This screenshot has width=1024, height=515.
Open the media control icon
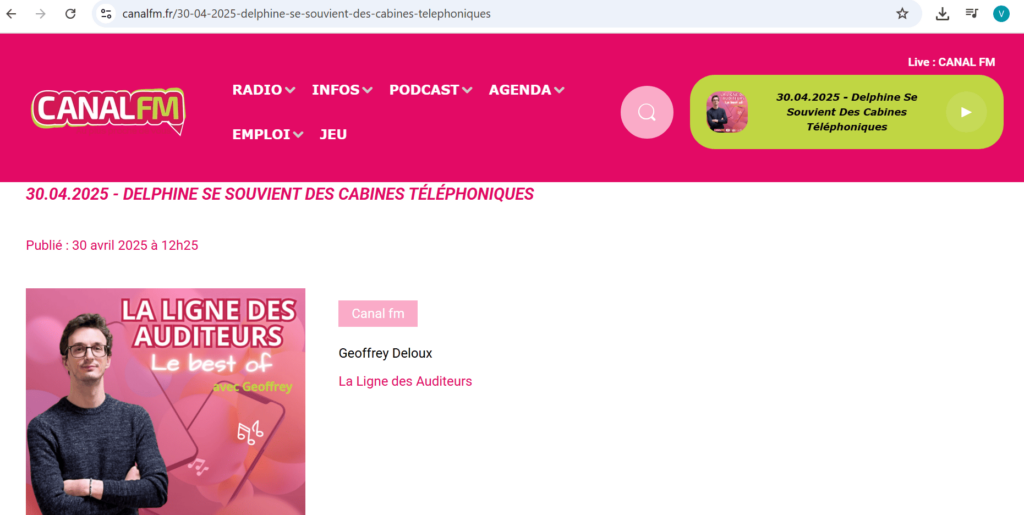972,14
